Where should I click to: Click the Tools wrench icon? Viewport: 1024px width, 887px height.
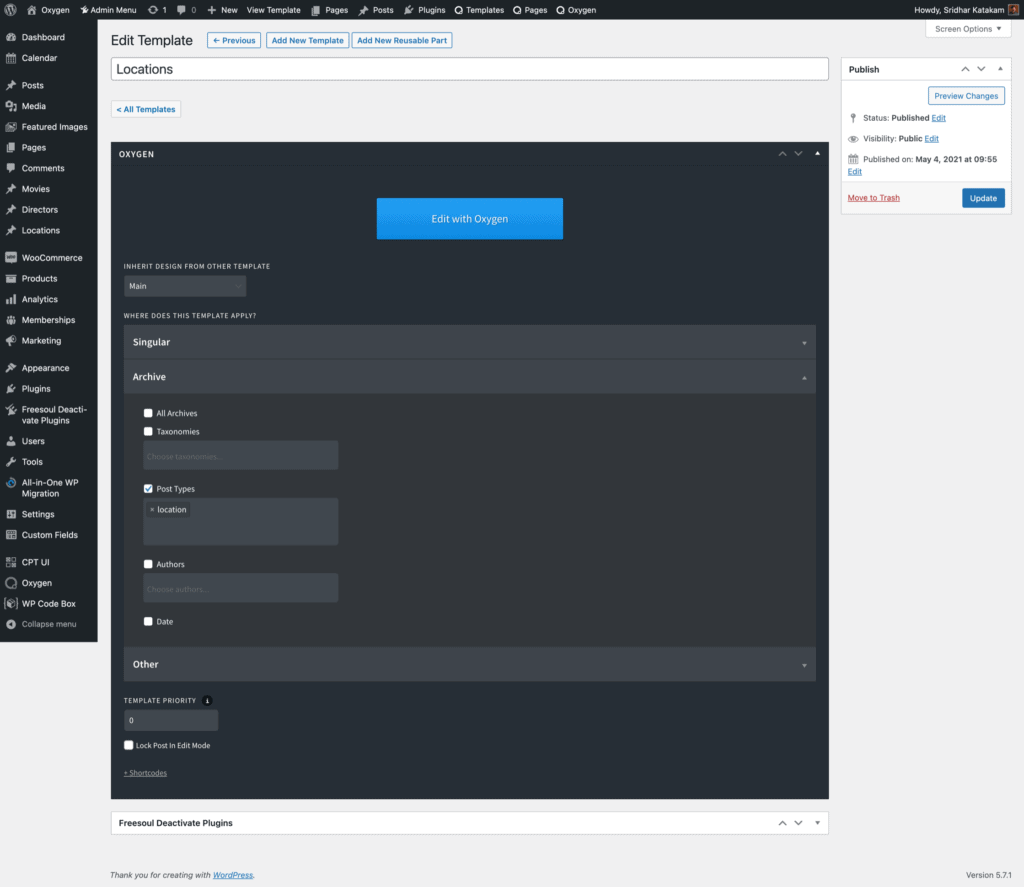(11, 462)
